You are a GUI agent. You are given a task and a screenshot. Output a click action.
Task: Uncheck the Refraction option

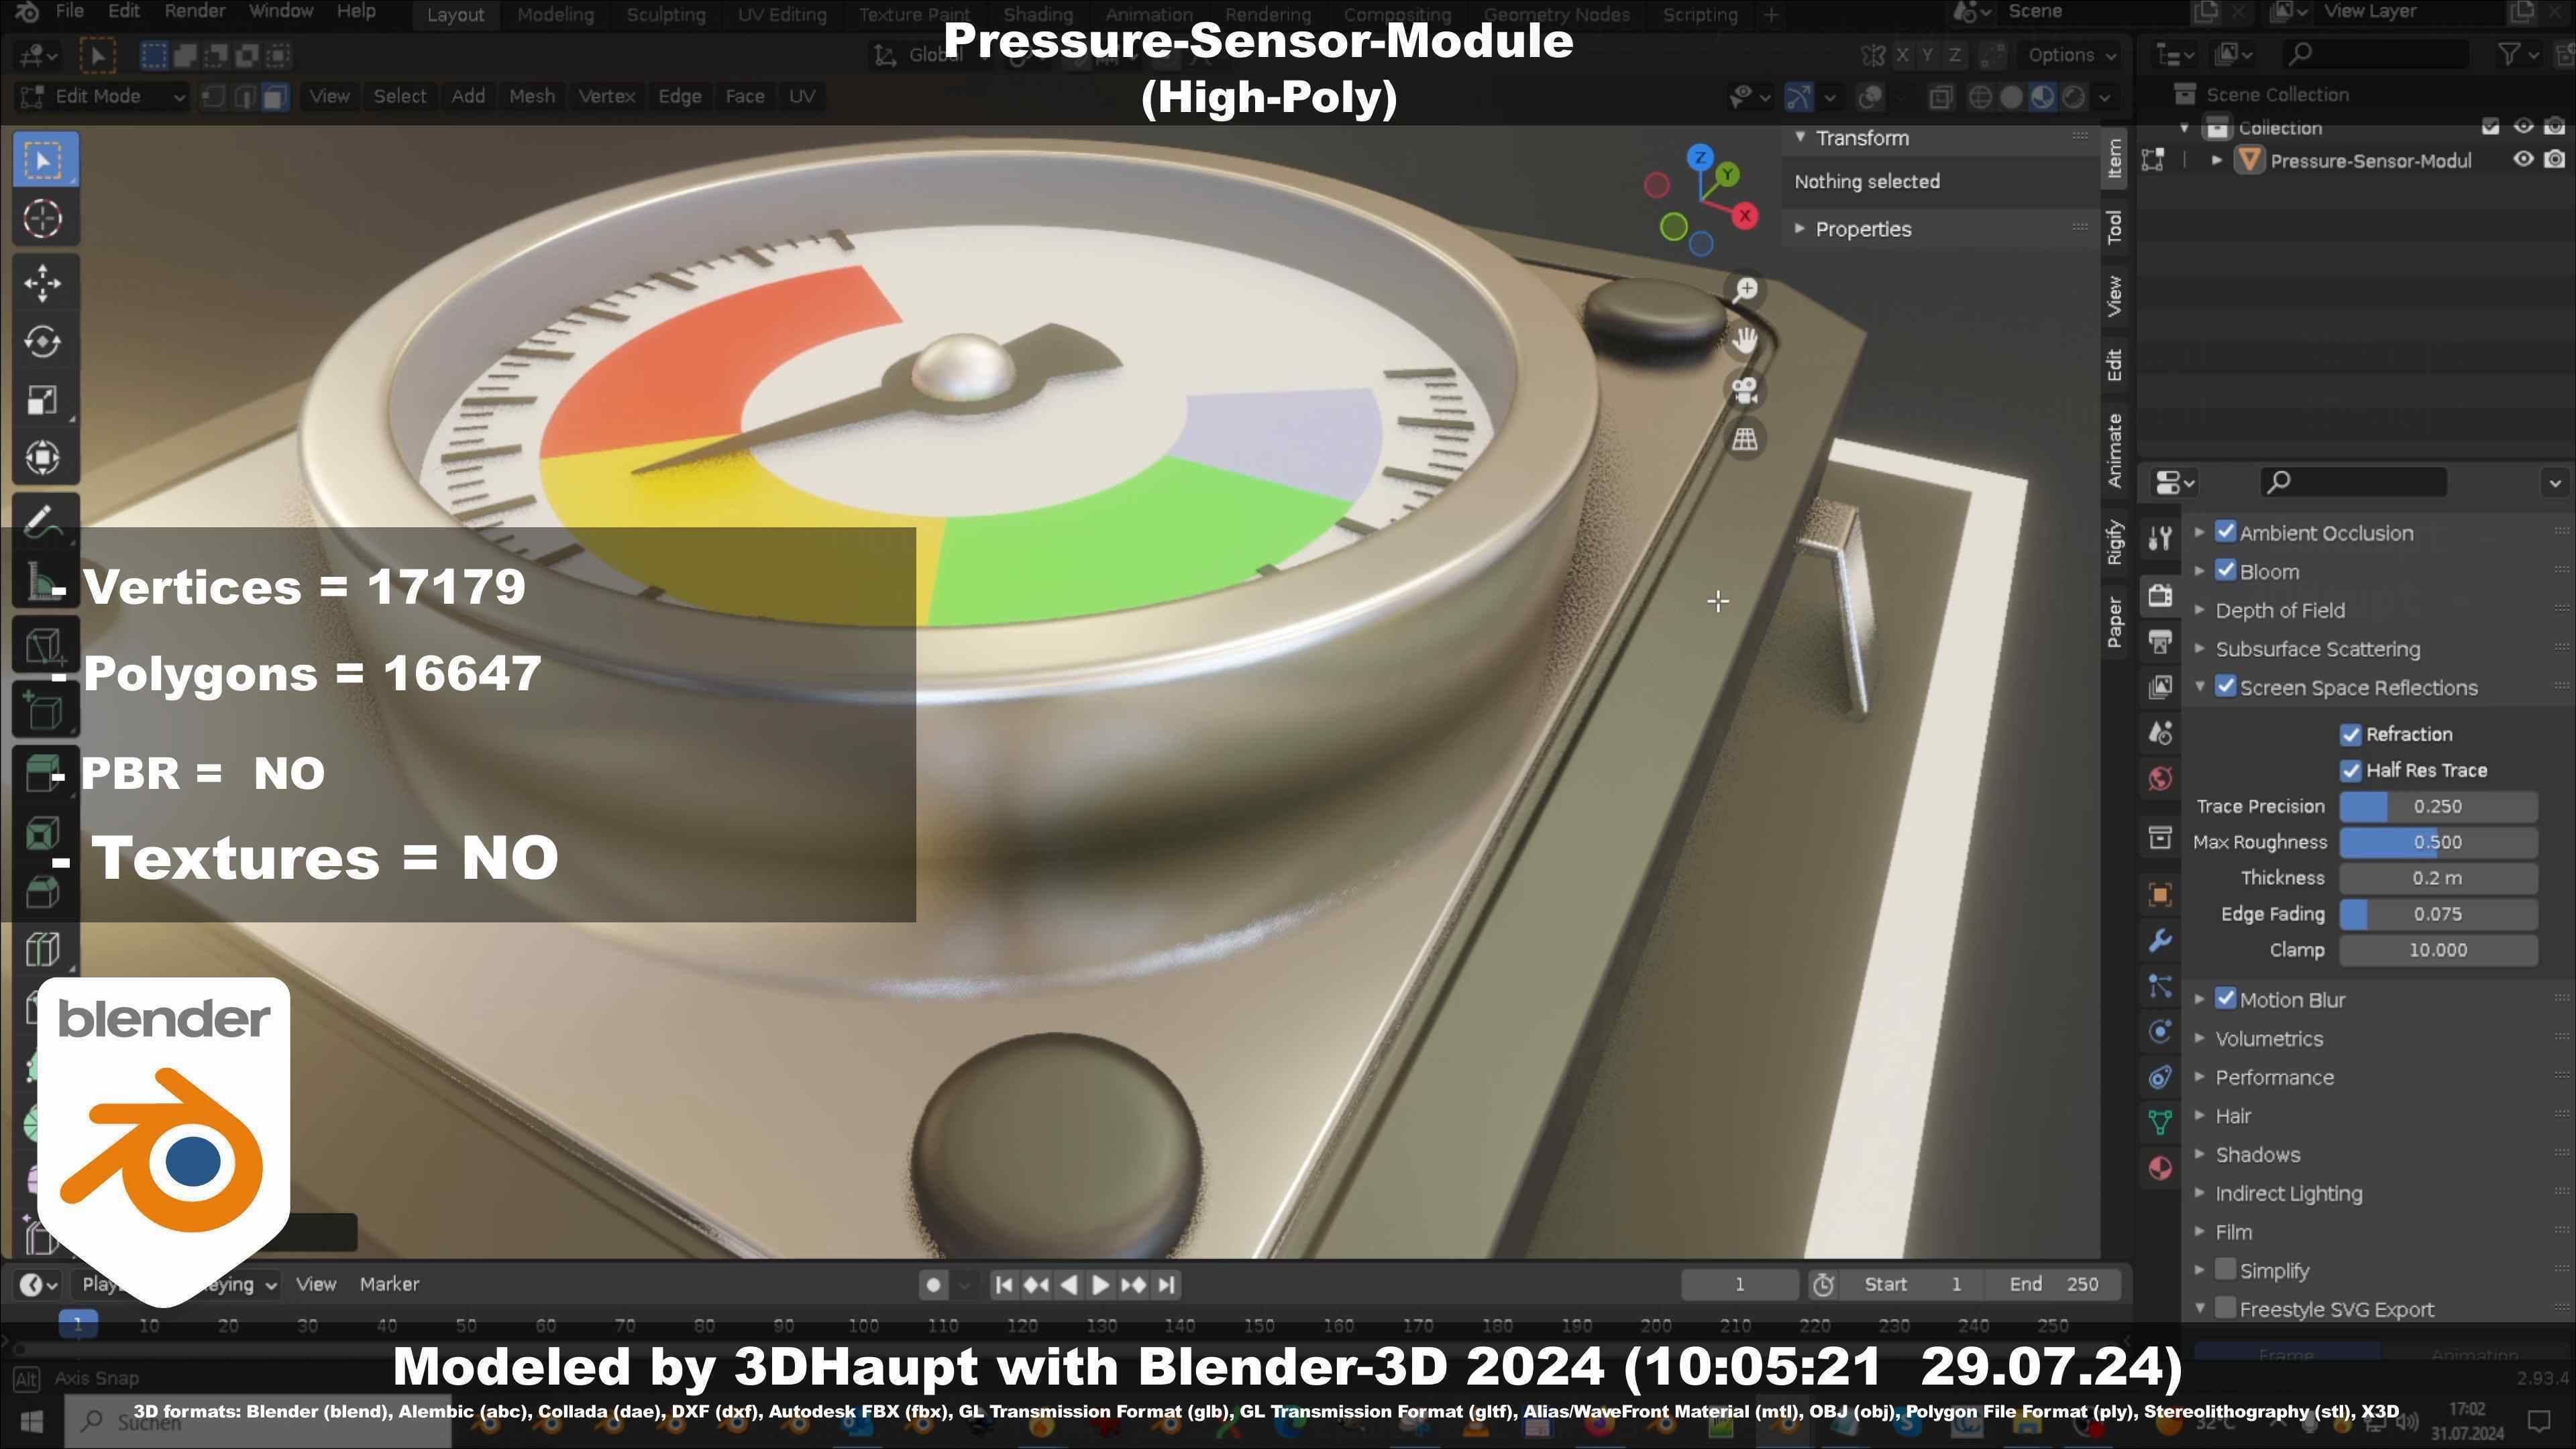[2351, 735]
